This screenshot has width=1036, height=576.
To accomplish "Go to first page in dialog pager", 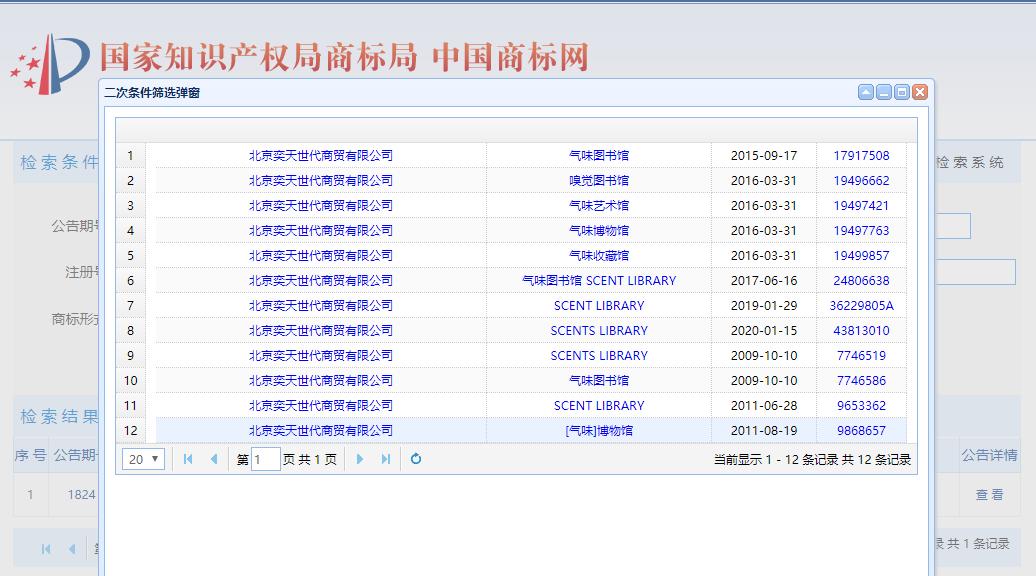I will 188,459.
